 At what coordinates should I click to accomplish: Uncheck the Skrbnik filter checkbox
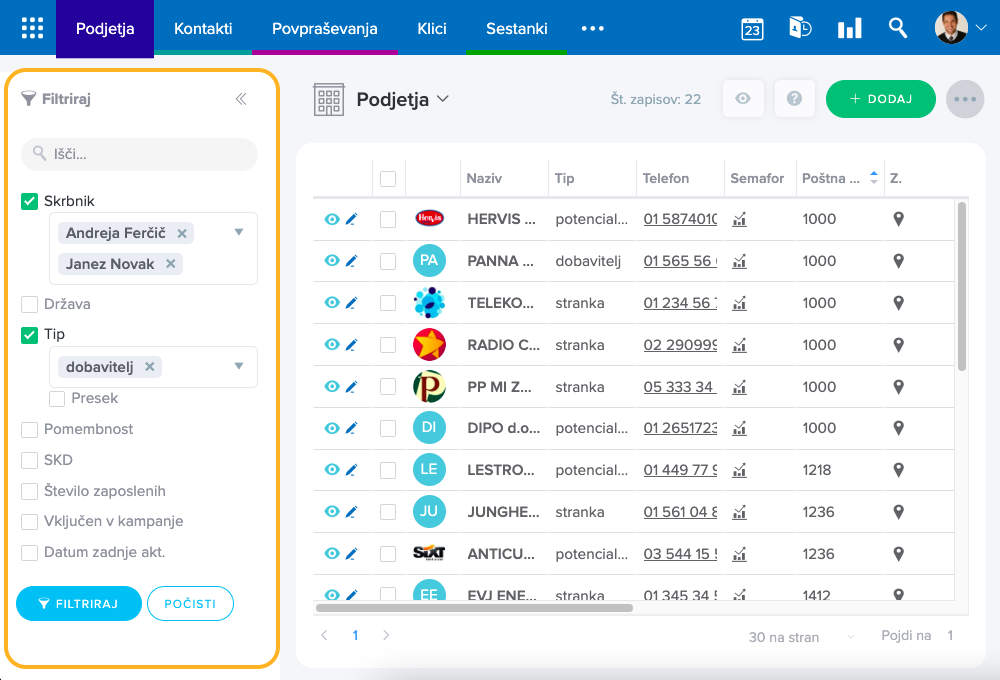pyautogui.click(x=30, y=202)
